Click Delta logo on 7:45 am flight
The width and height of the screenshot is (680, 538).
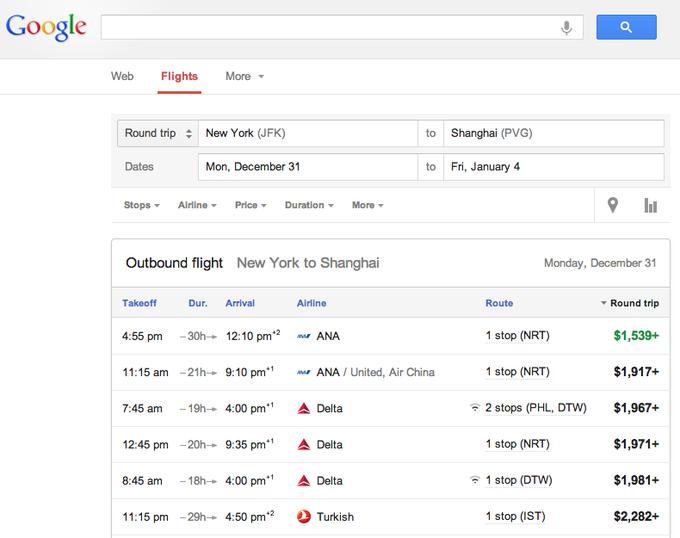[x=304, y=408]
